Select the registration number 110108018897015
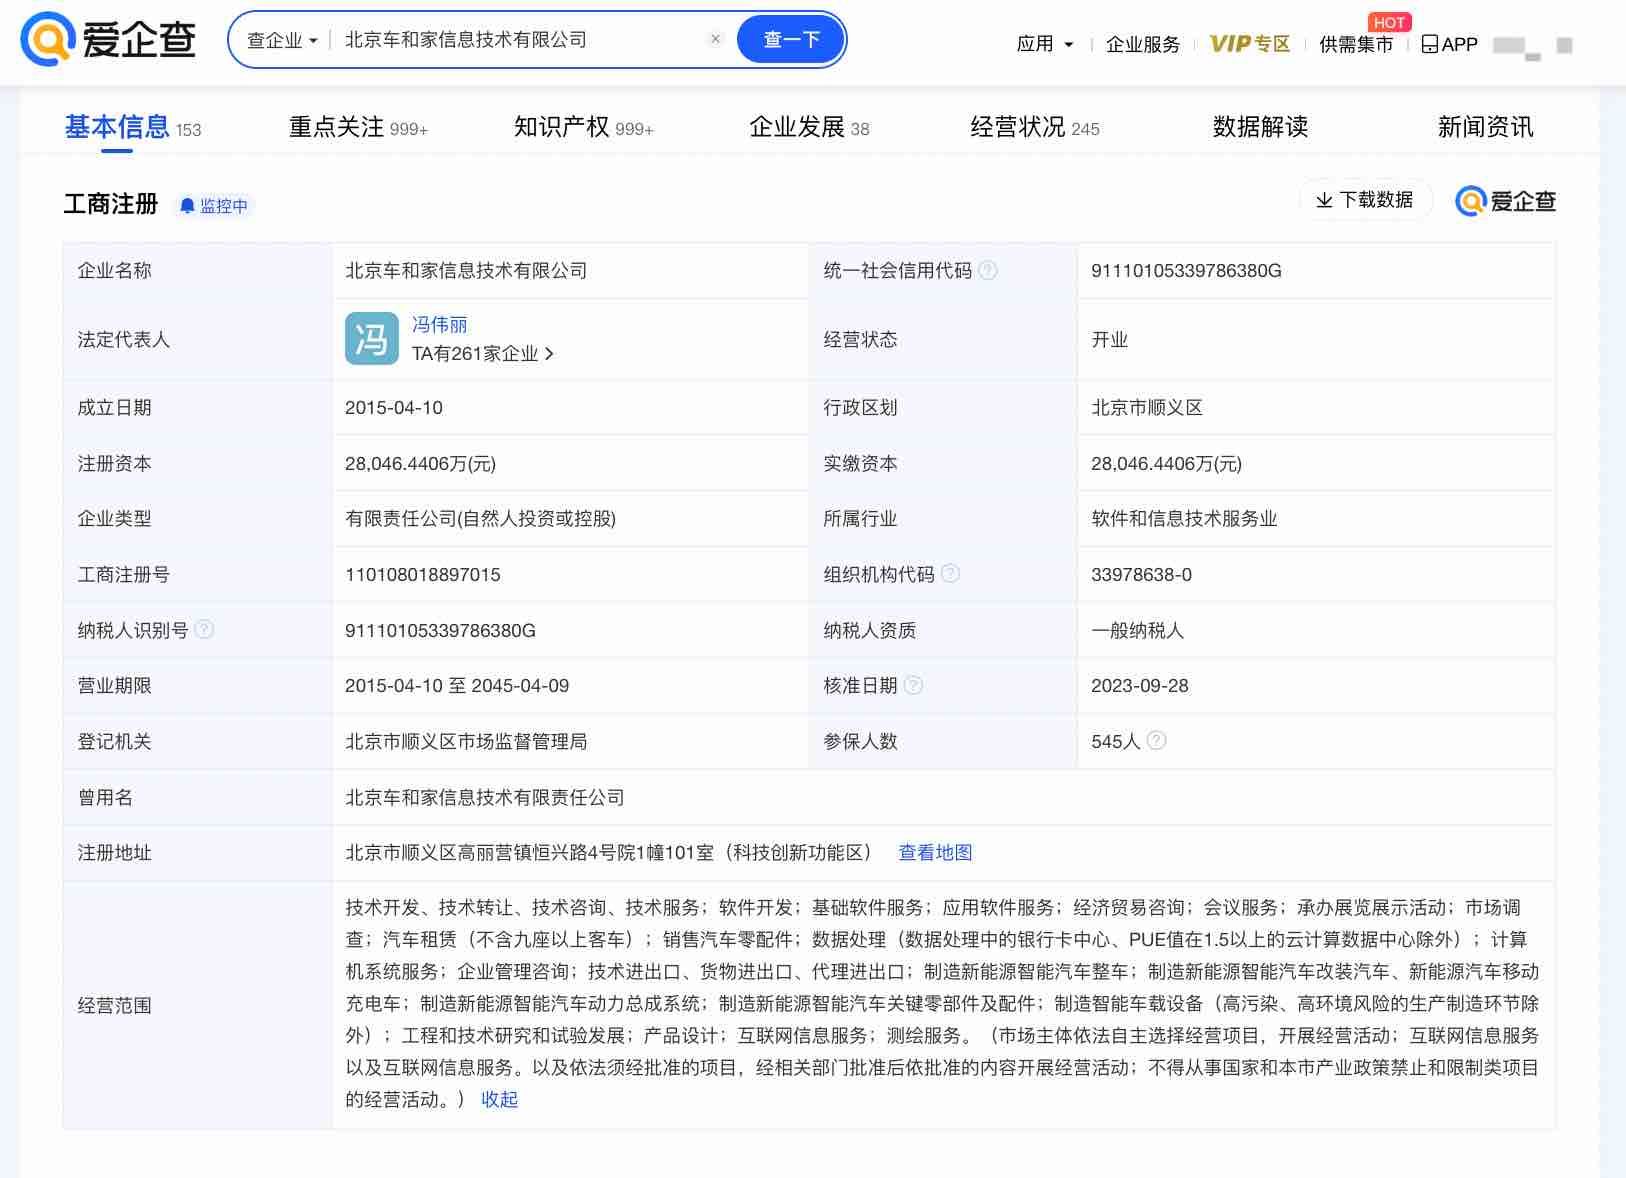1626x1178 pixels. pyautogui.click(x=422, y=575)
